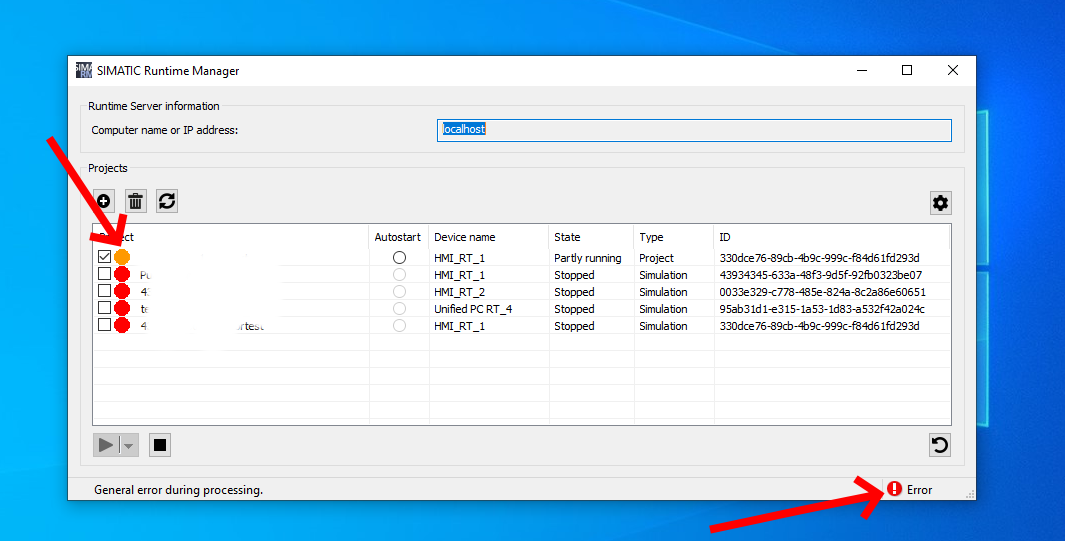Click the ID 43934345-633a-48f3-9d5f-92fb0323be07
1065x541 pixels.
[x=820, y=275]
